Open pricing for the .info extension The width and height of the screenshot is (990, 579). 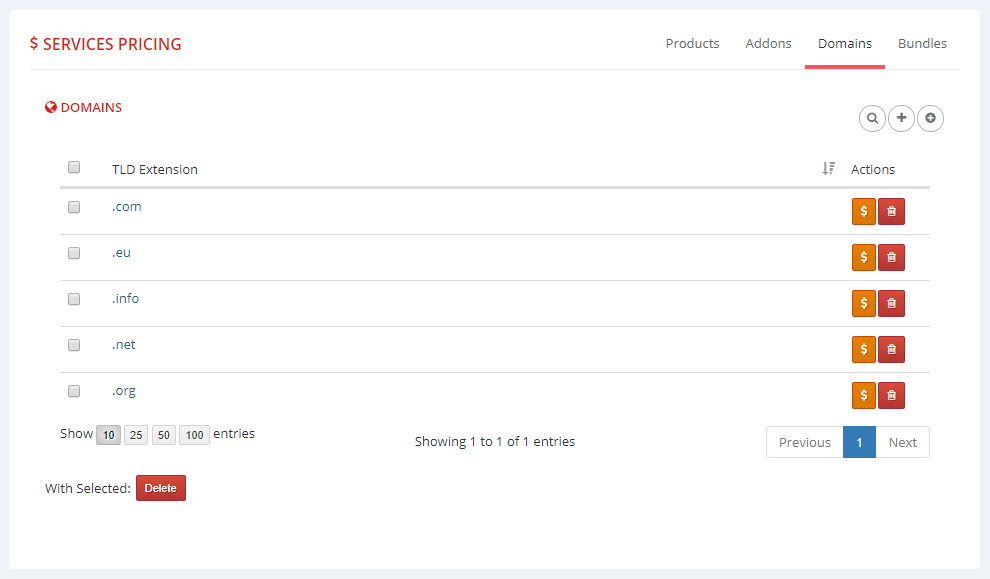[x=863, y=303]
